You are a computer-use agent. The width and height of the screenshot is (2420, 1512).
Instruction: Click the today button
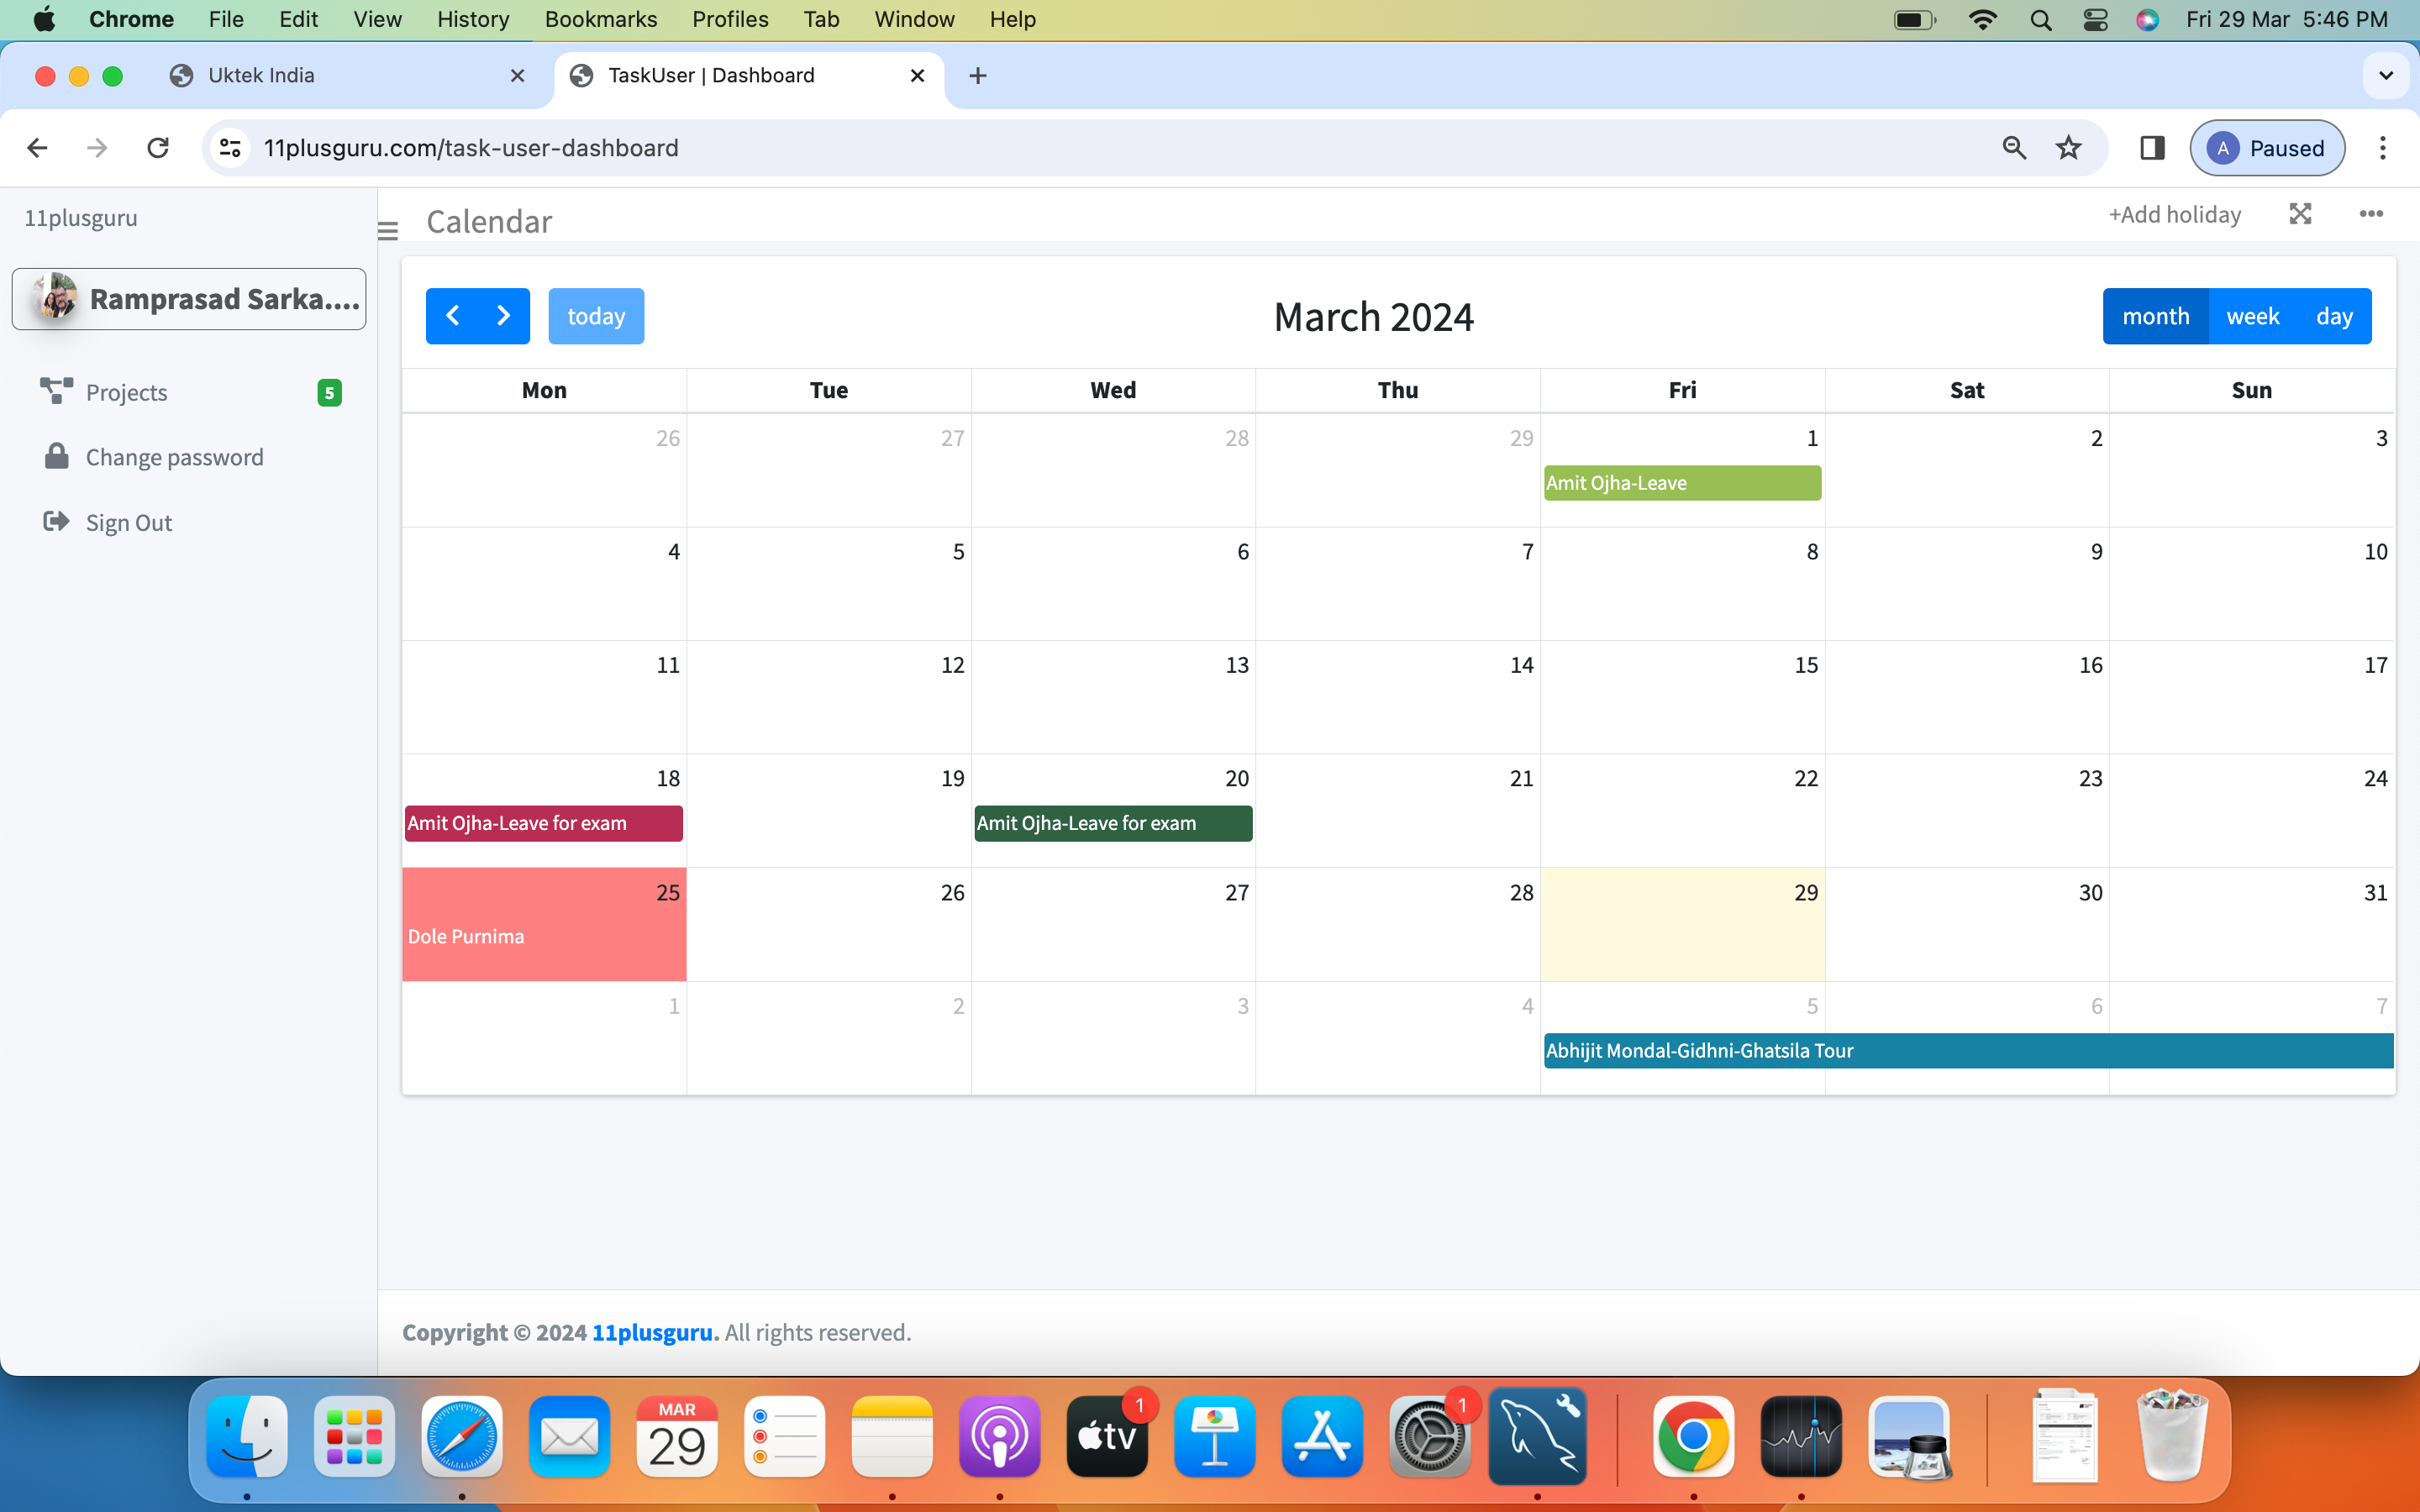coord(596,316)
